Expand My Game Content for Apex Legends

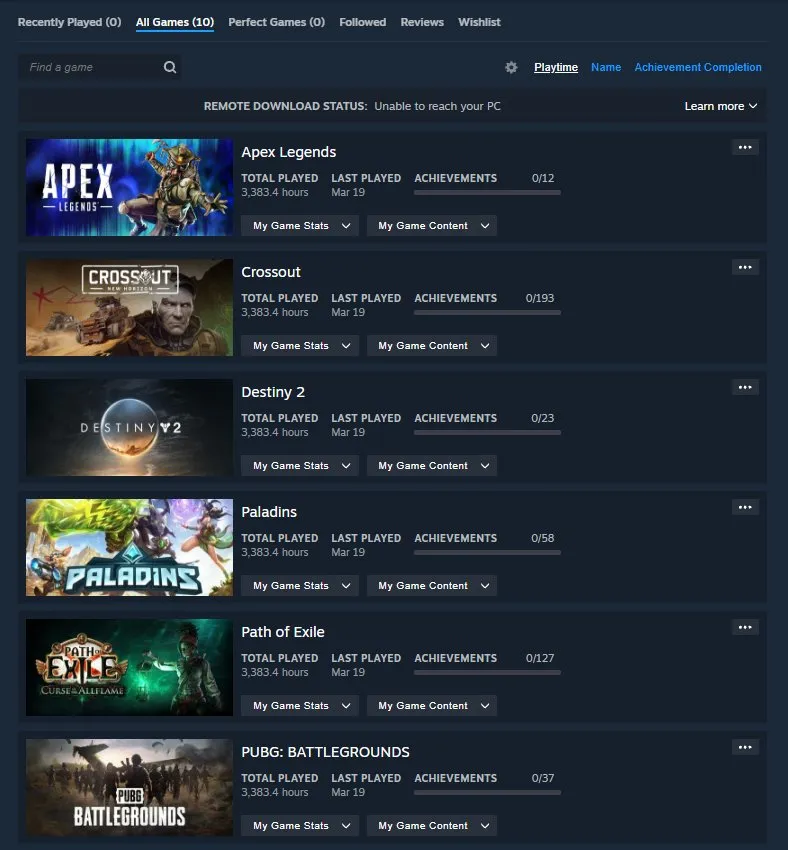pyautogui.click(x=432, y=226)
